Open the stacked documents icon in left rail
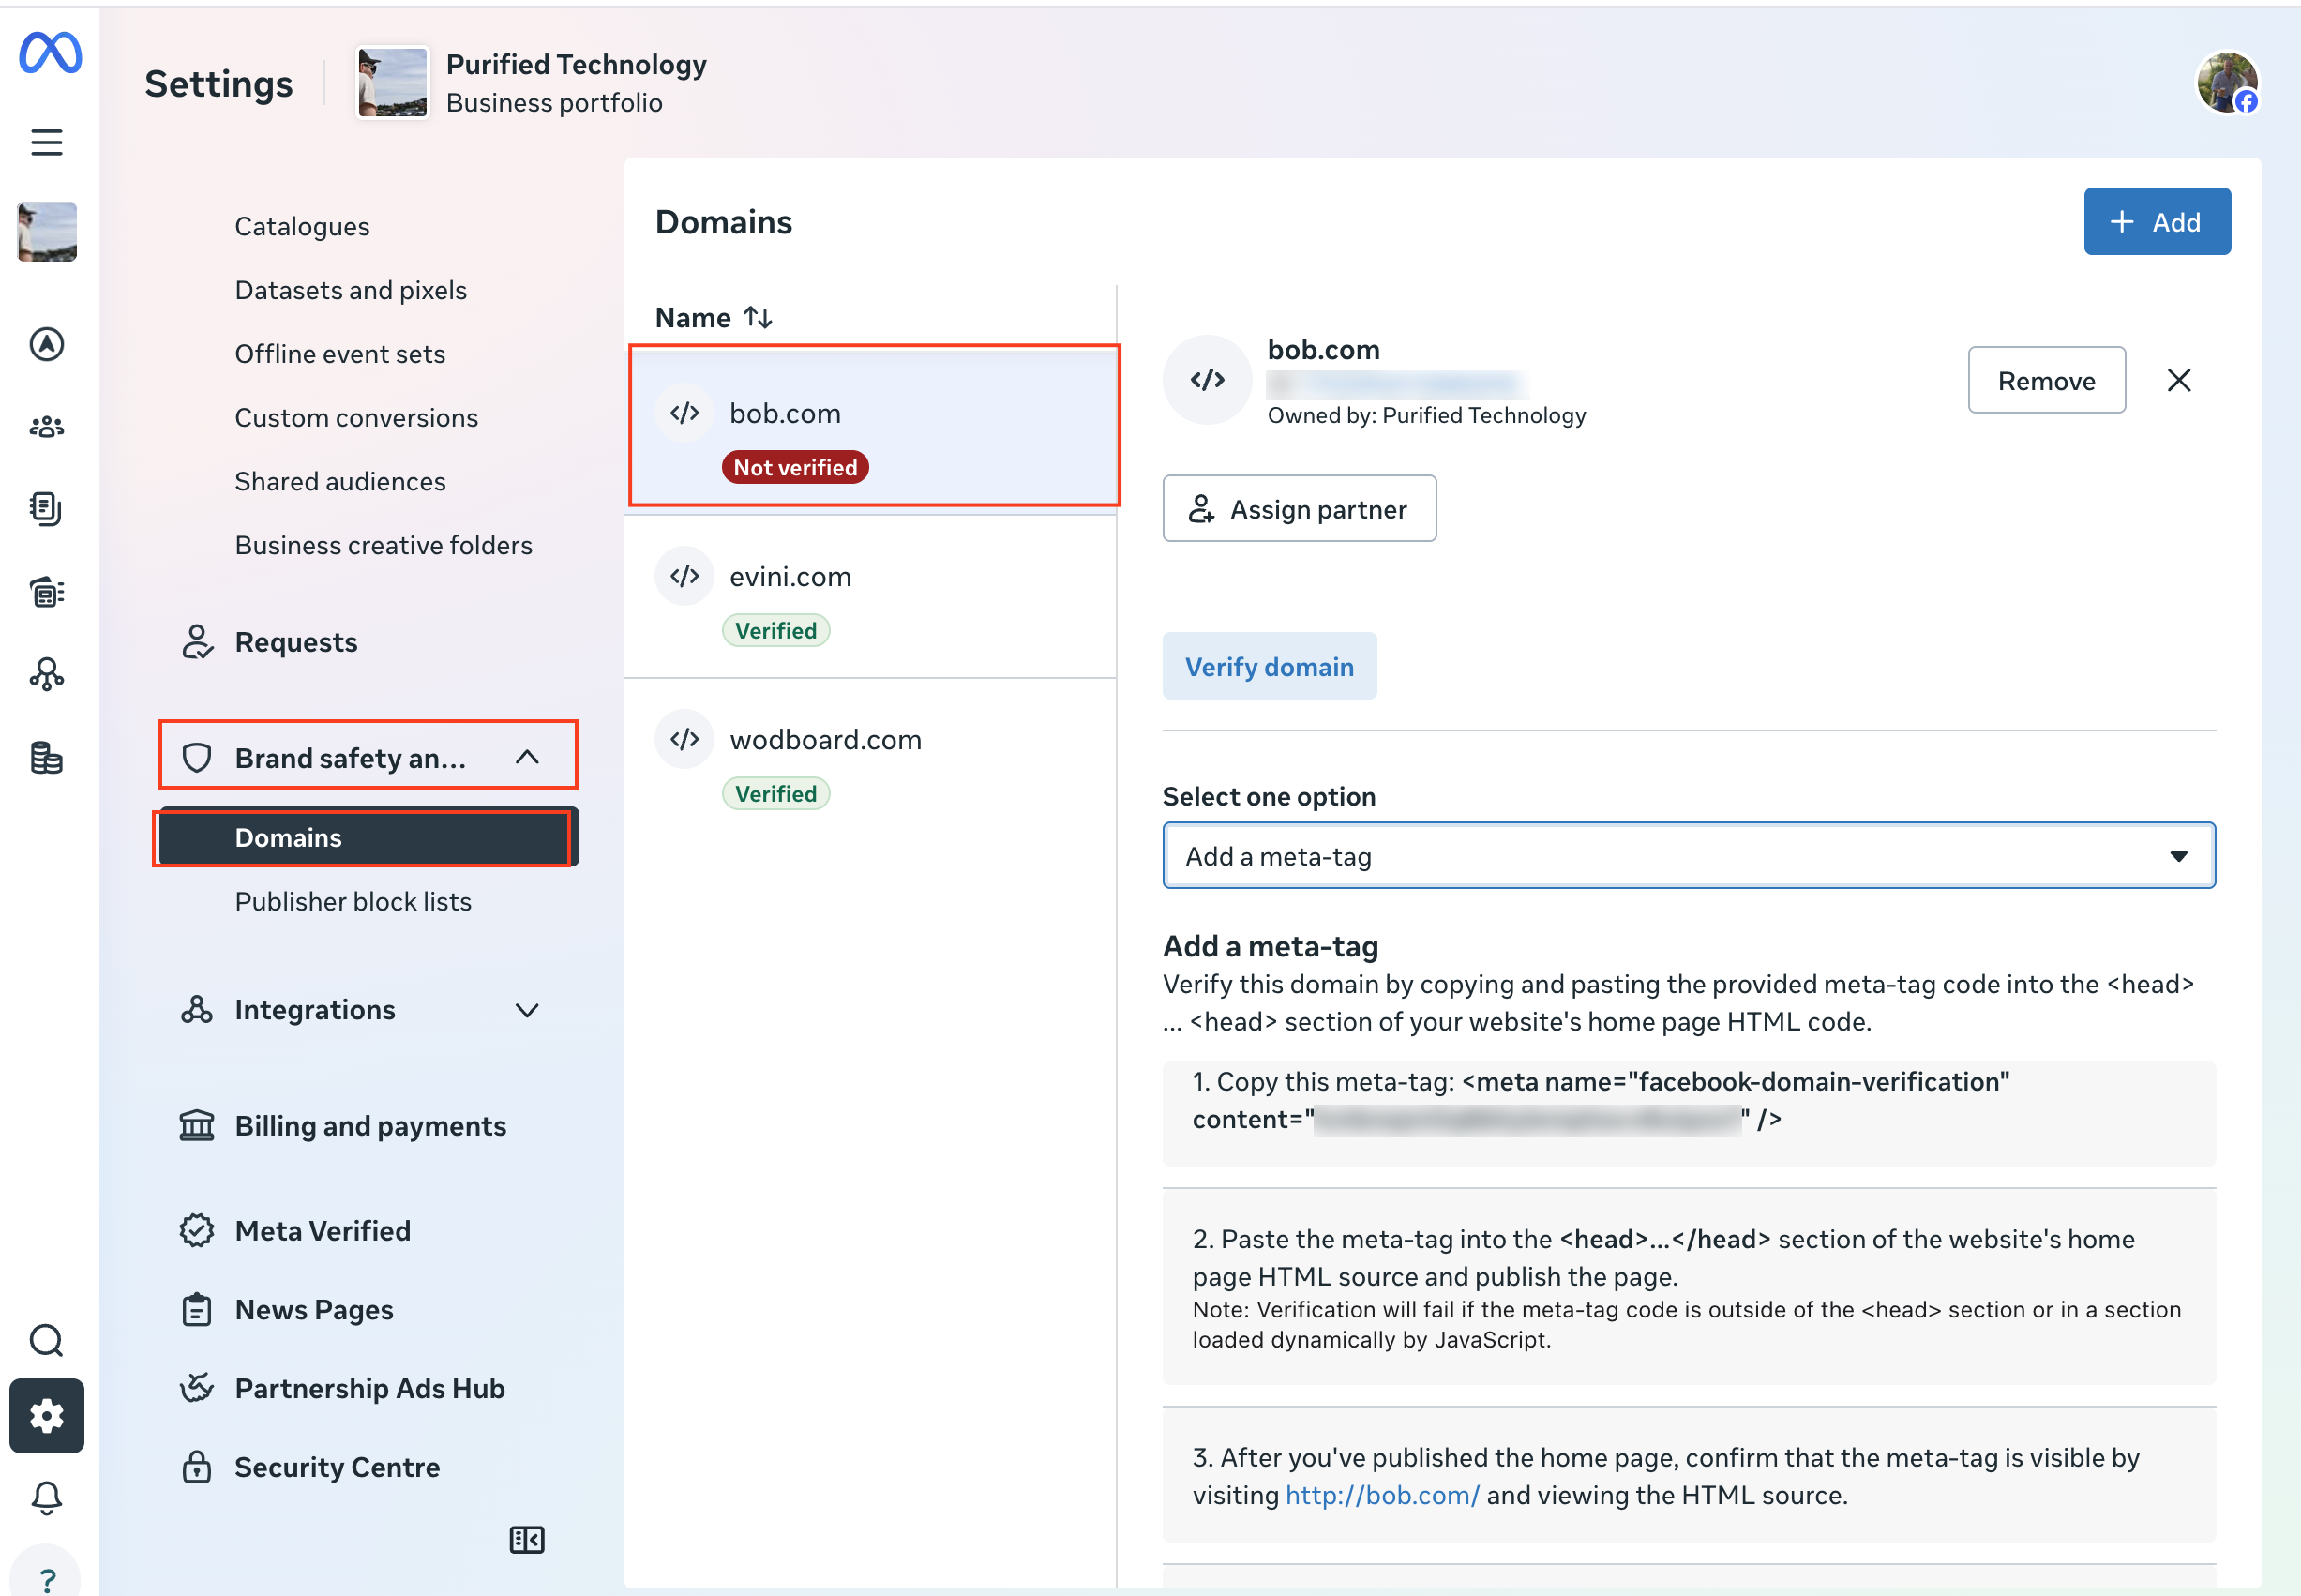Screen dimensions: 2301x1596 (47, 509)
